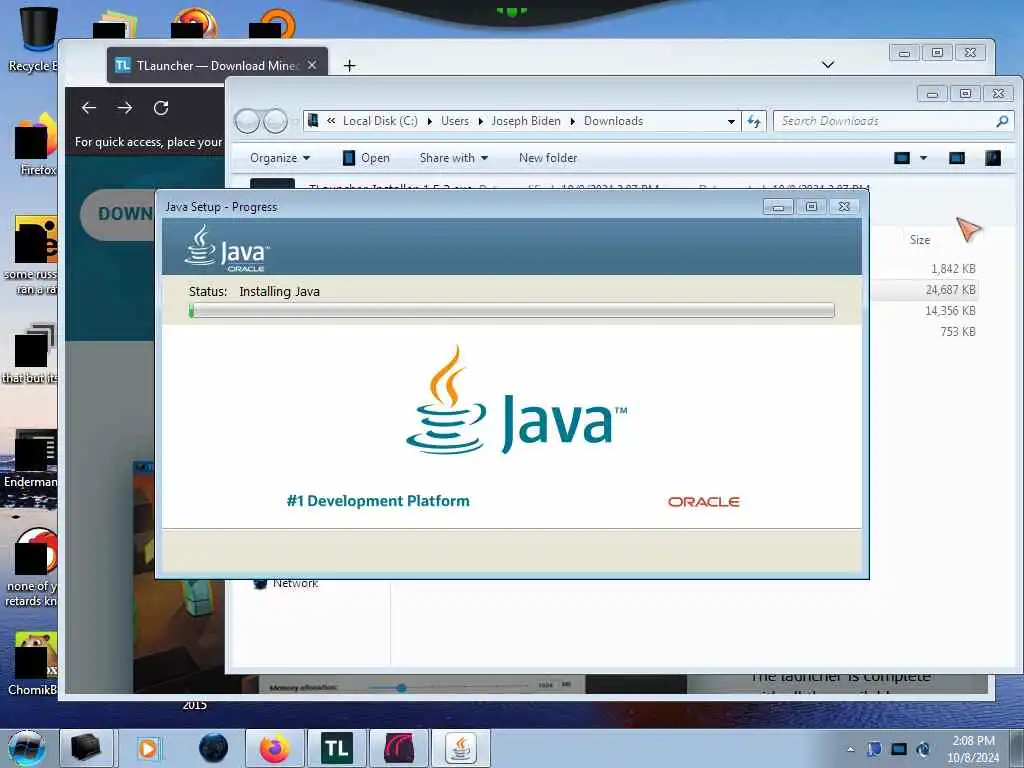Click the search magnifier icon
Image resolution: width=1024 pixels, height=768 pixels.
[x=1002, y=121]
